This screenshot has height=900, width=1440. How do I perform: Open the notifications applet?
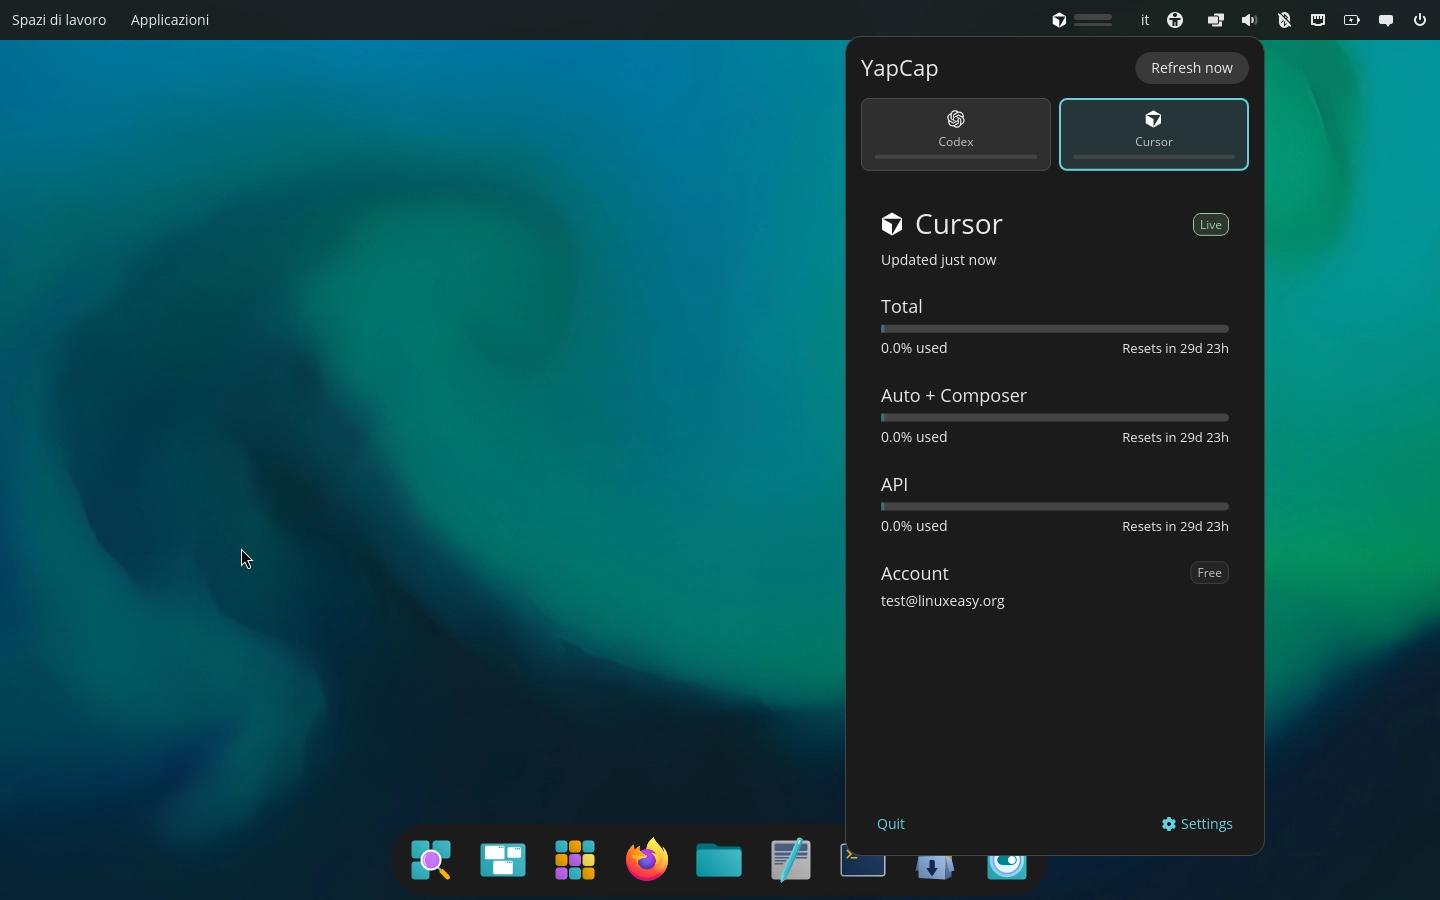[1387, 20]
